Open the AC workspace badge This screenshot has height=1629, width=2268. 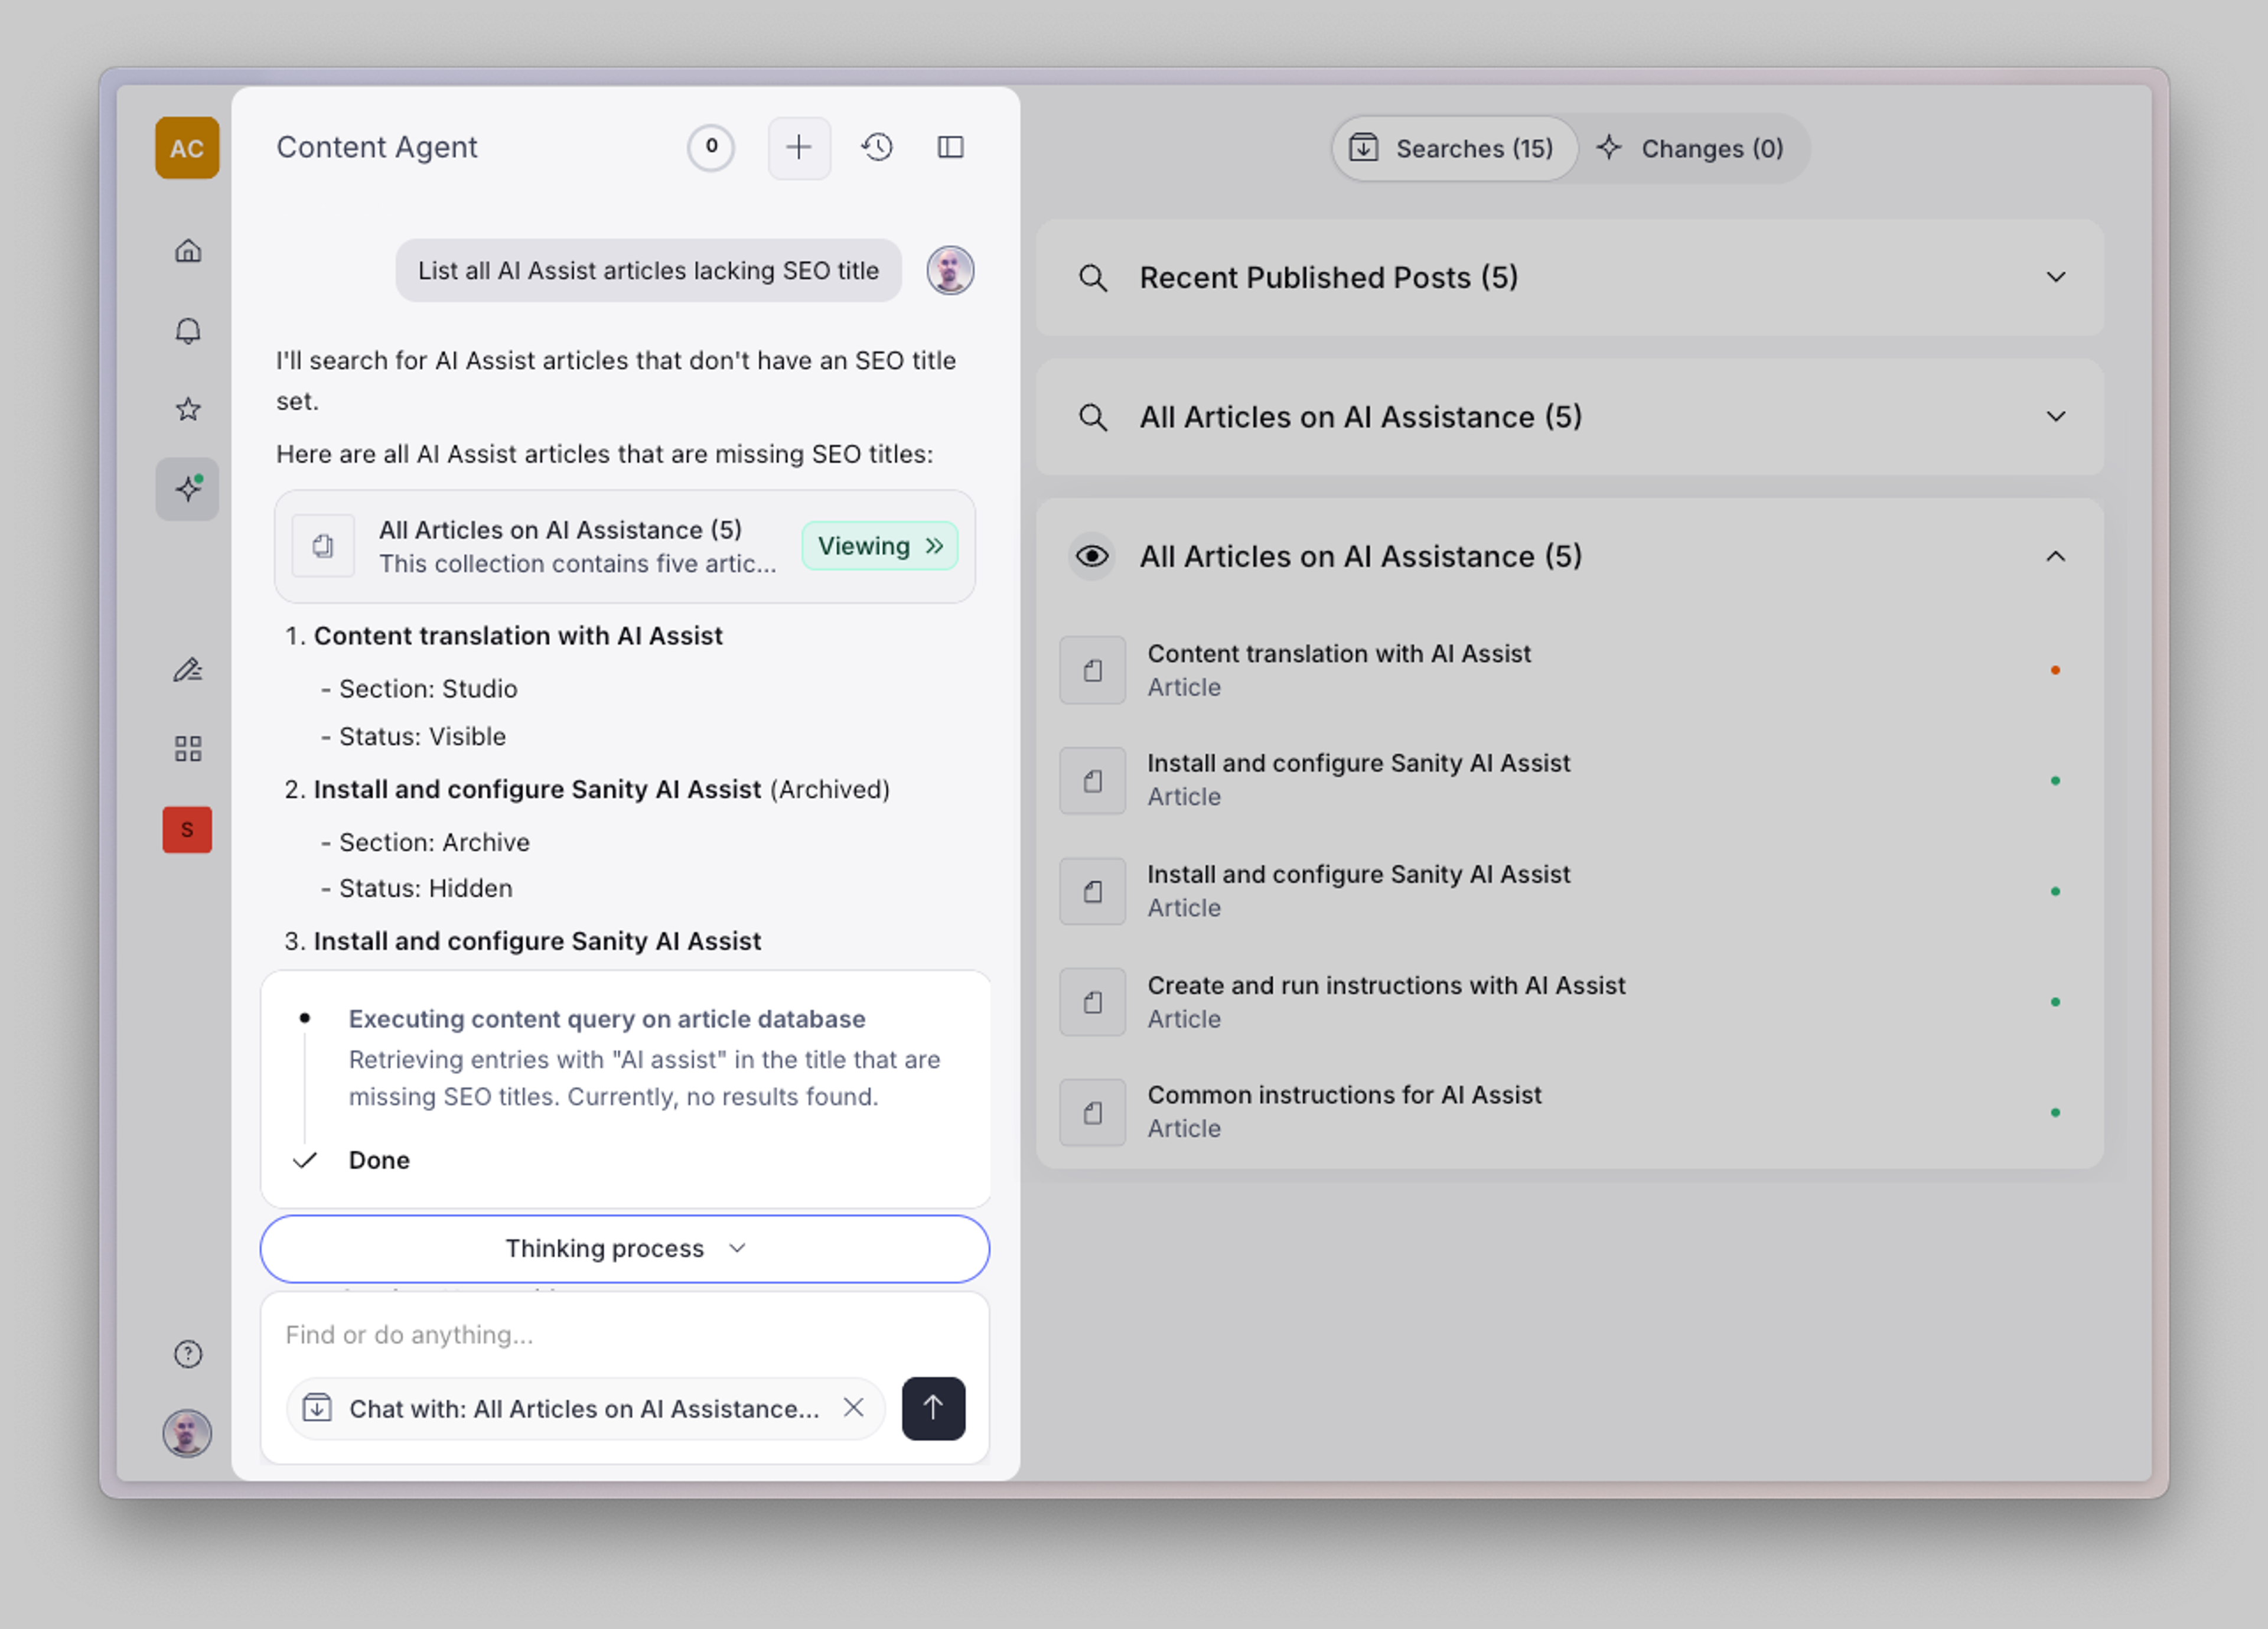click(x=187, y=148)
